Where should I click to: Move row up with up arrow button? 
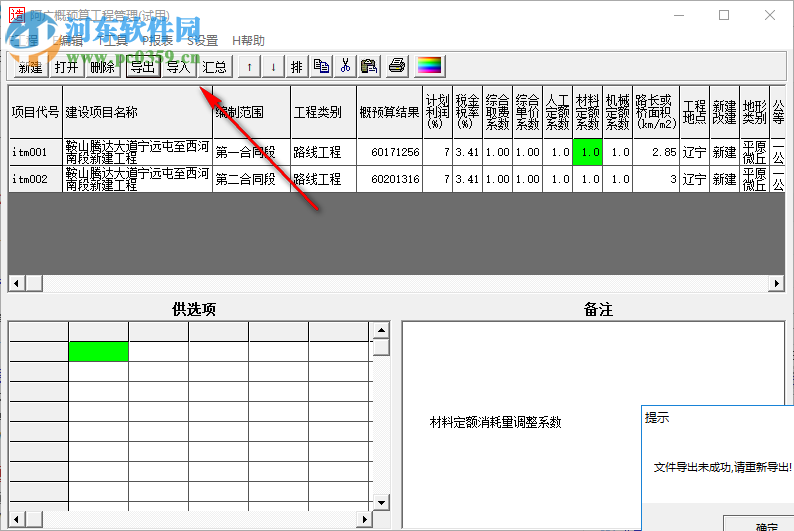tap(250, 66)
